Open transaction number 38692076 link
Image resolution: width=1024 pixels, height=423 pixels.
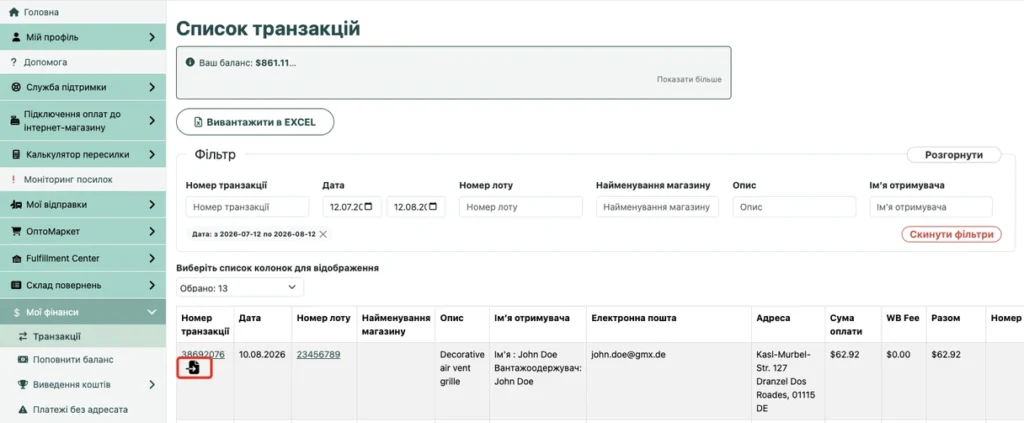coord(203,354)
